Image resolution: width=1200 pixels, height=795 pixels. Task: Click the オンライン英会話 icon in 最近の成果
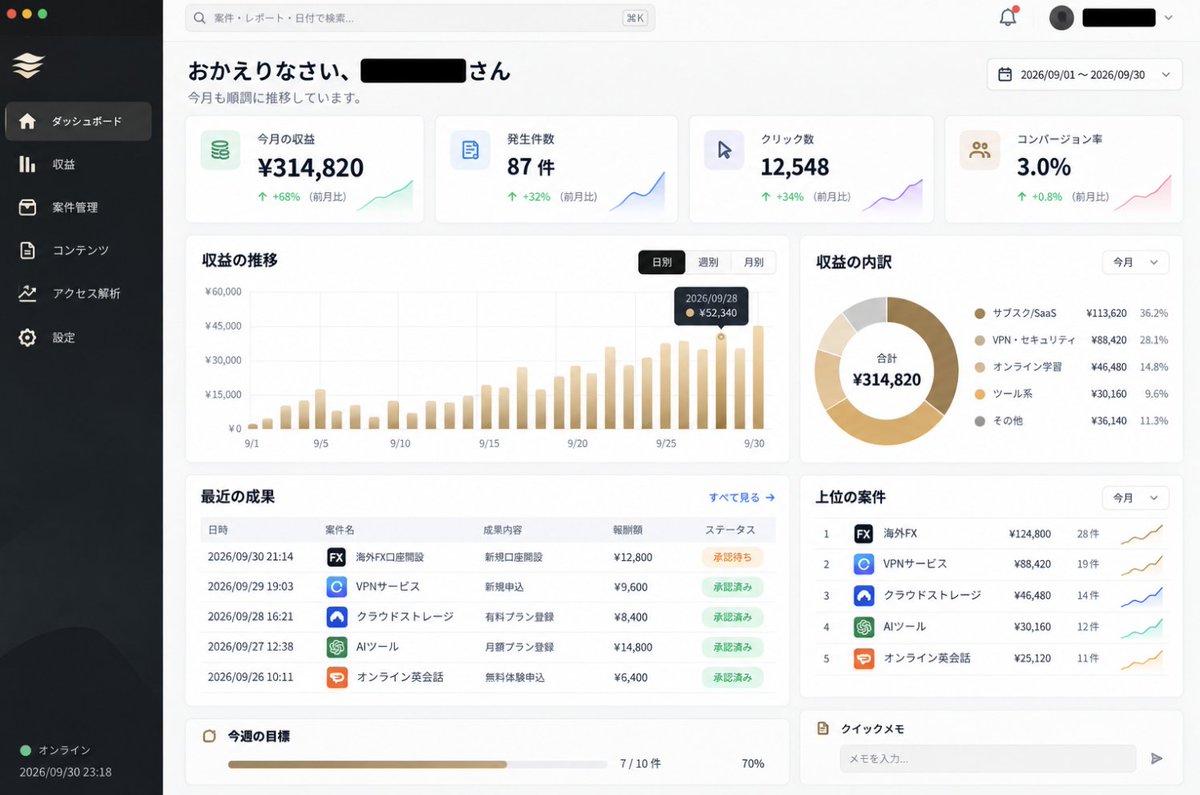pos(337,677)
